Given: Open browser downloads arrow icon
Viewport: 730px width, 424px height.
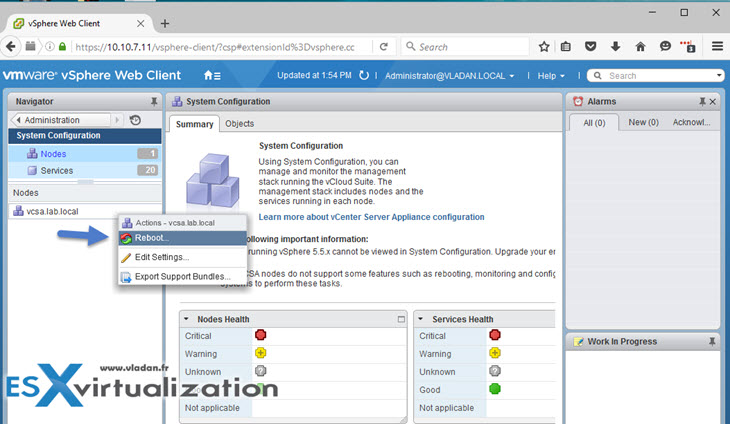Looking at the screenshot, I should pyautogui.click(x=615, y=47).
